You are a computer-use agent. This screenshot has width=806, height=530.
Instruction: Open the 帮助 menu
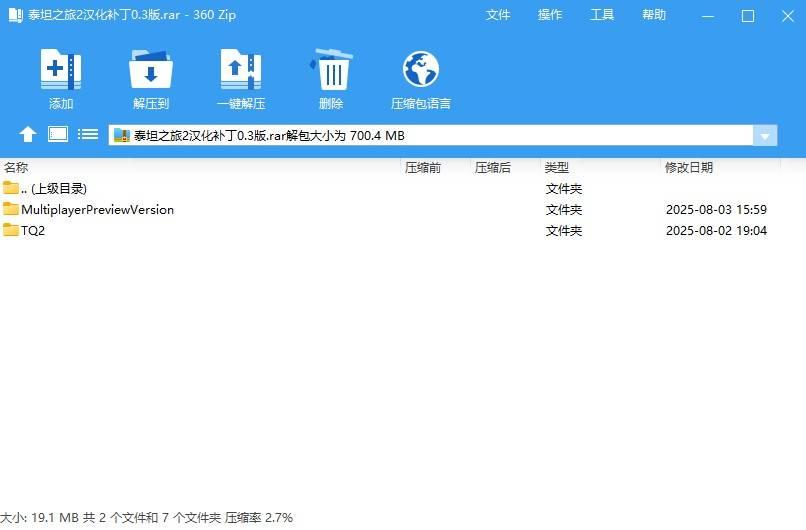click(654, 15)
